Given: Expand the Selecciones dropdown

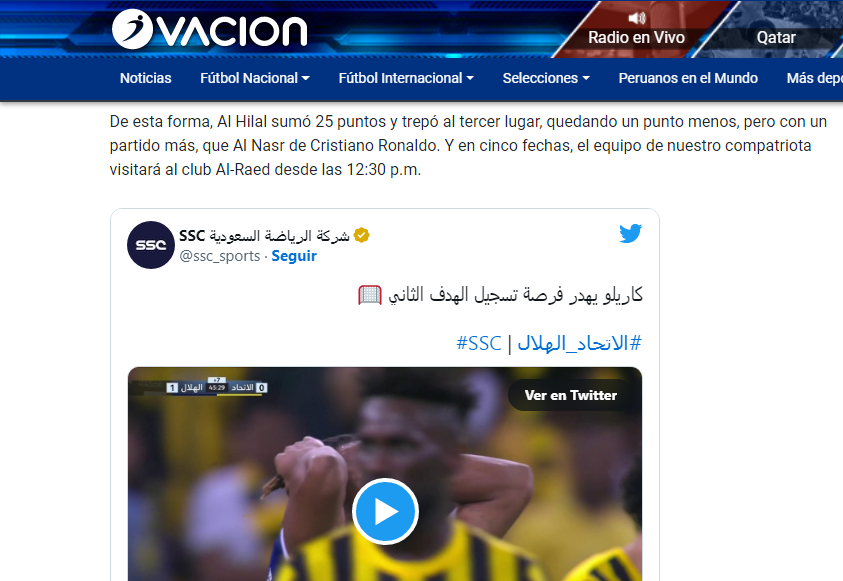Looking at the screenshot, I should (546, 78).
